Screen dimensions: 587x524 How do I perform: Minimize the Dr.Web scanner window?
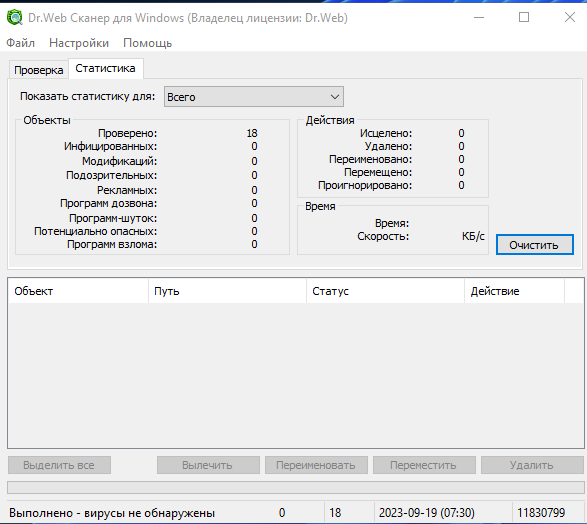coord(479,17)
